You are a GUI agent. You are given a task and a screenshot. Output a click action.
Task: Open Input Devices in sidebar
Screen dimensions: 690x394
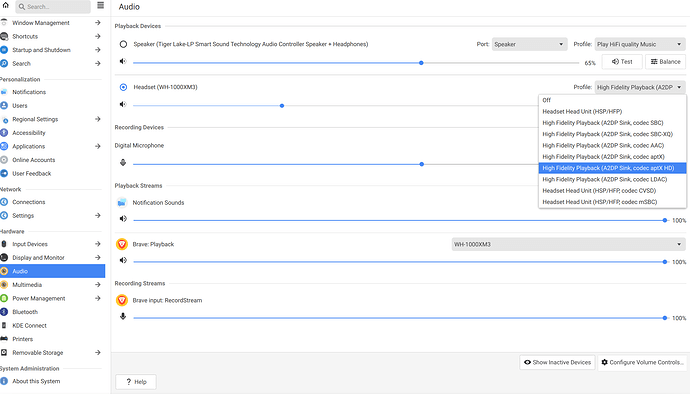(x=52, y=244)
